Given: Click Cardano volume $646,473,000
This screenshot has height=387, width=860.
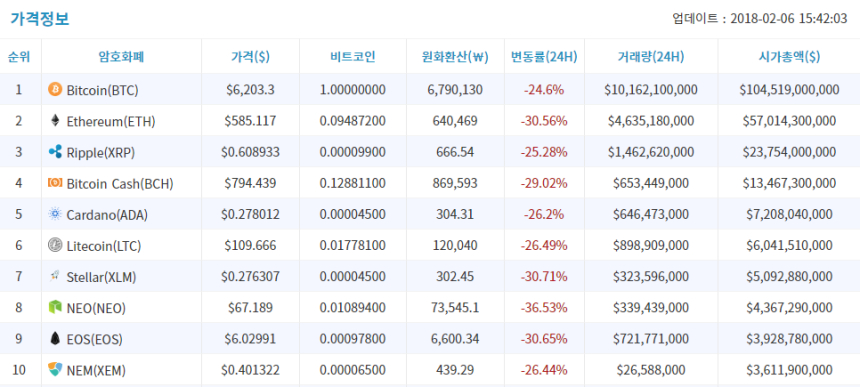Looking at the screenshot, I should click(651, 215).
